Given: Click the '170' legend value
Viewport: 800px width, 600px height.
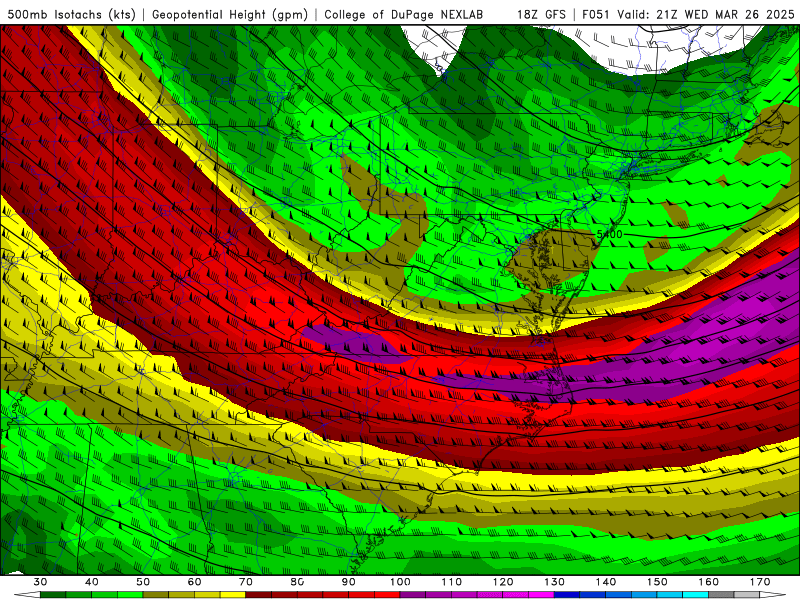Looking at the screenshot, I should (760, 582).
